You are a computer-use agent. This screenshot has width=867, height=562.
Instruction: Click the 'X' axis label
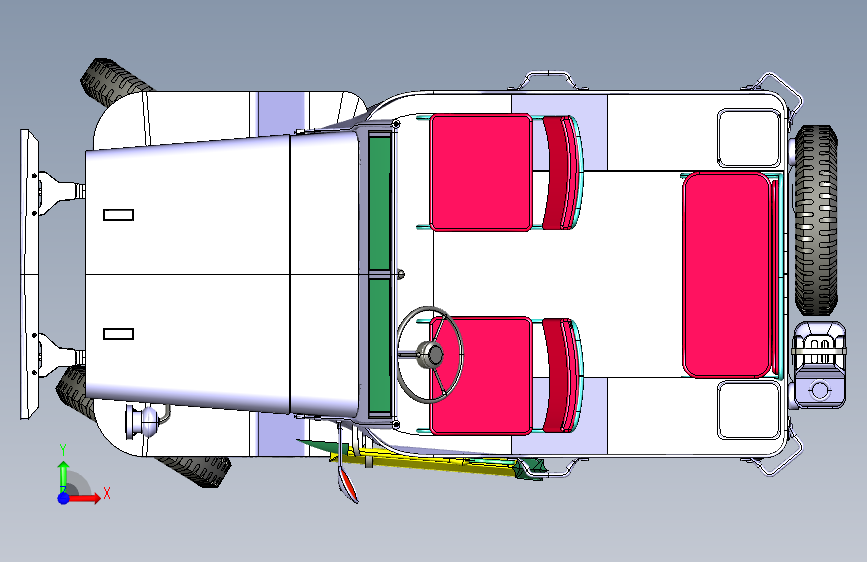point(107,493)
